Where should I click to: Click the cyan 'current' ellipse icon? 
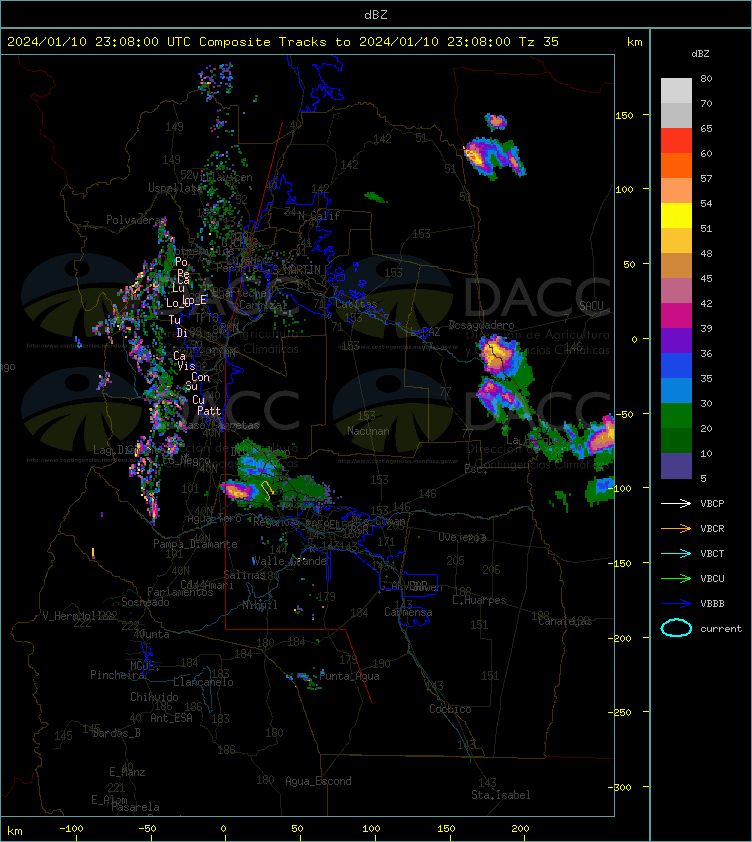coord(676,628)
